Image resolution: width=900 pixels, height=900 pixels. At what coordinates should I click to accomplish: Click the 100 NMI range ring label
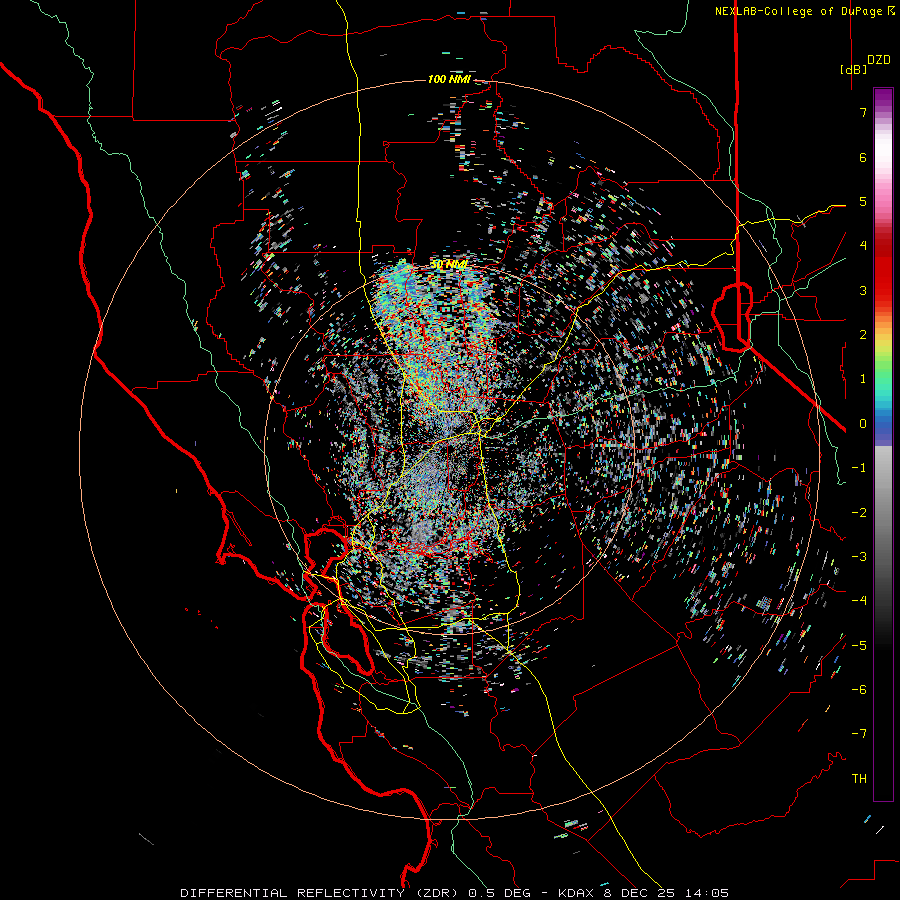click(x=449, y=79)
